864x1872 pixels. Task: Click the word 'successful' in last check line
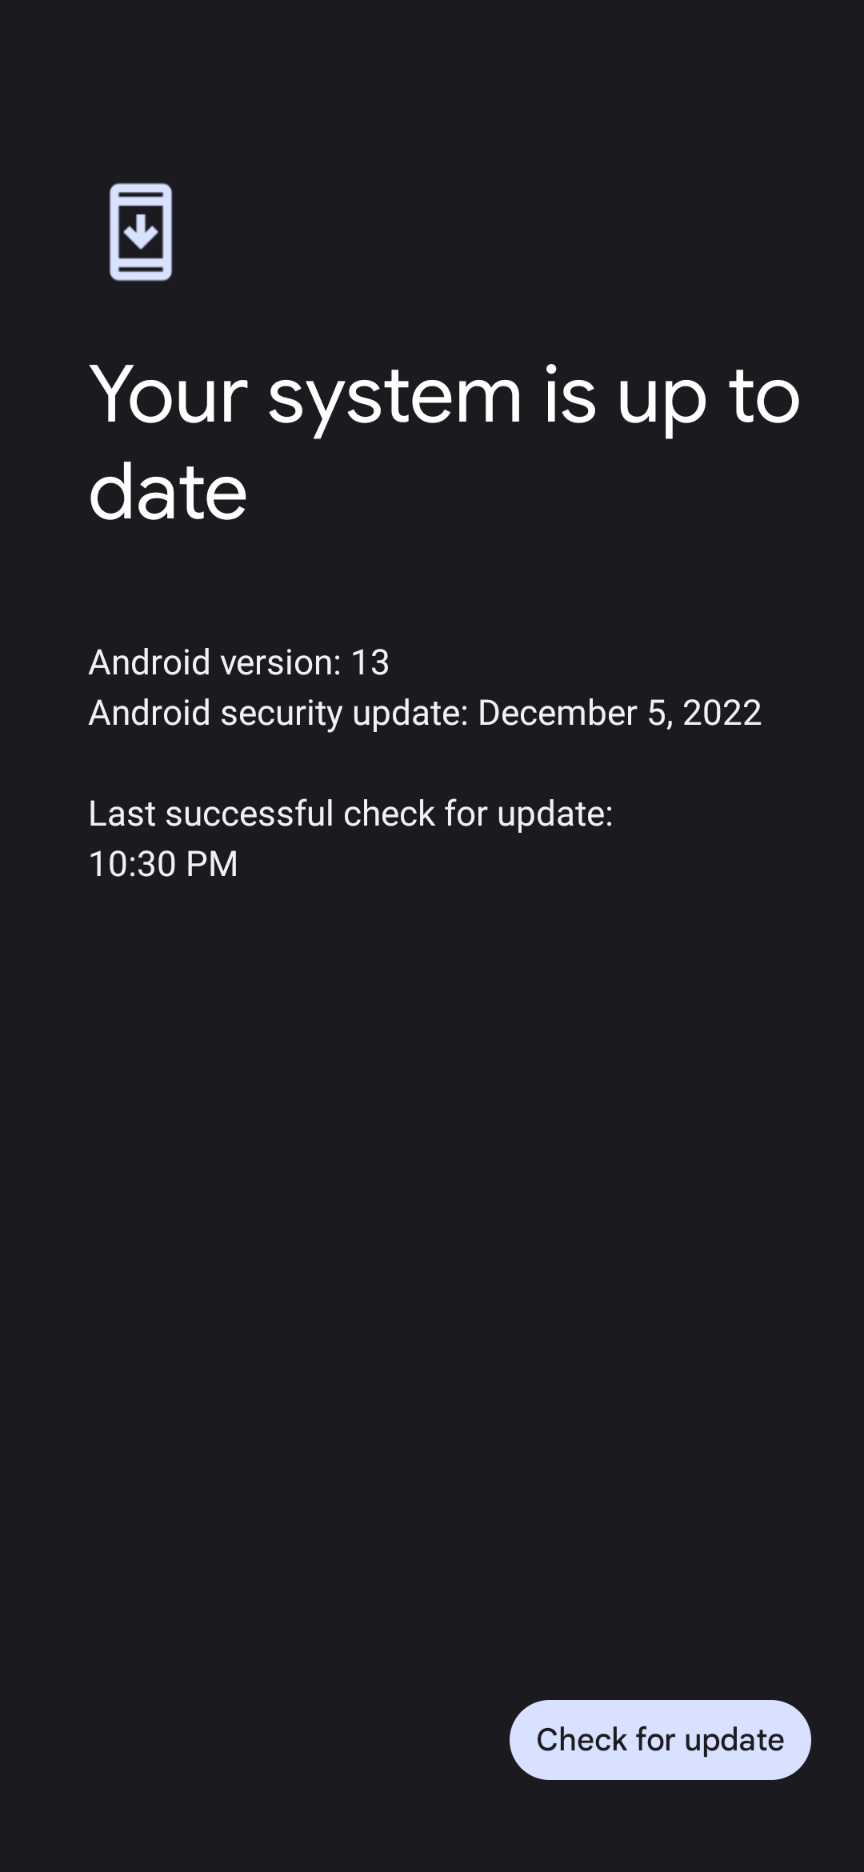click(250, 813)
